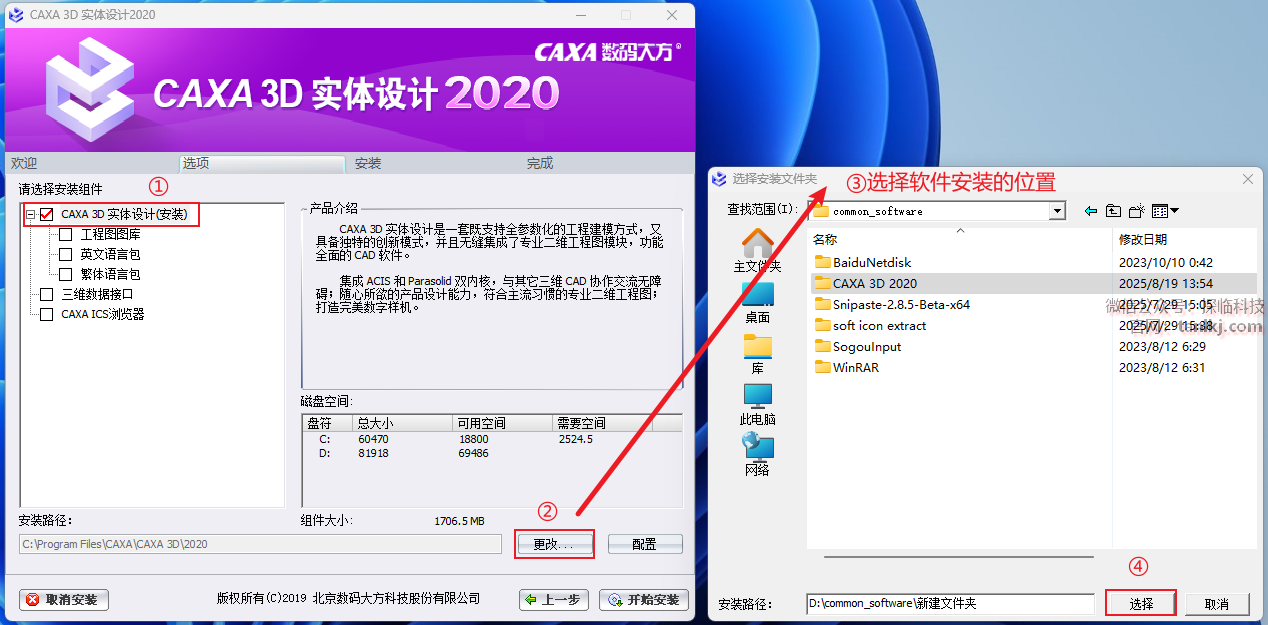The width and height of the screenshot is (1268, 625).
Task: Select 库 libraries shortcut in places bar
Action: click(x=757, y=354)
